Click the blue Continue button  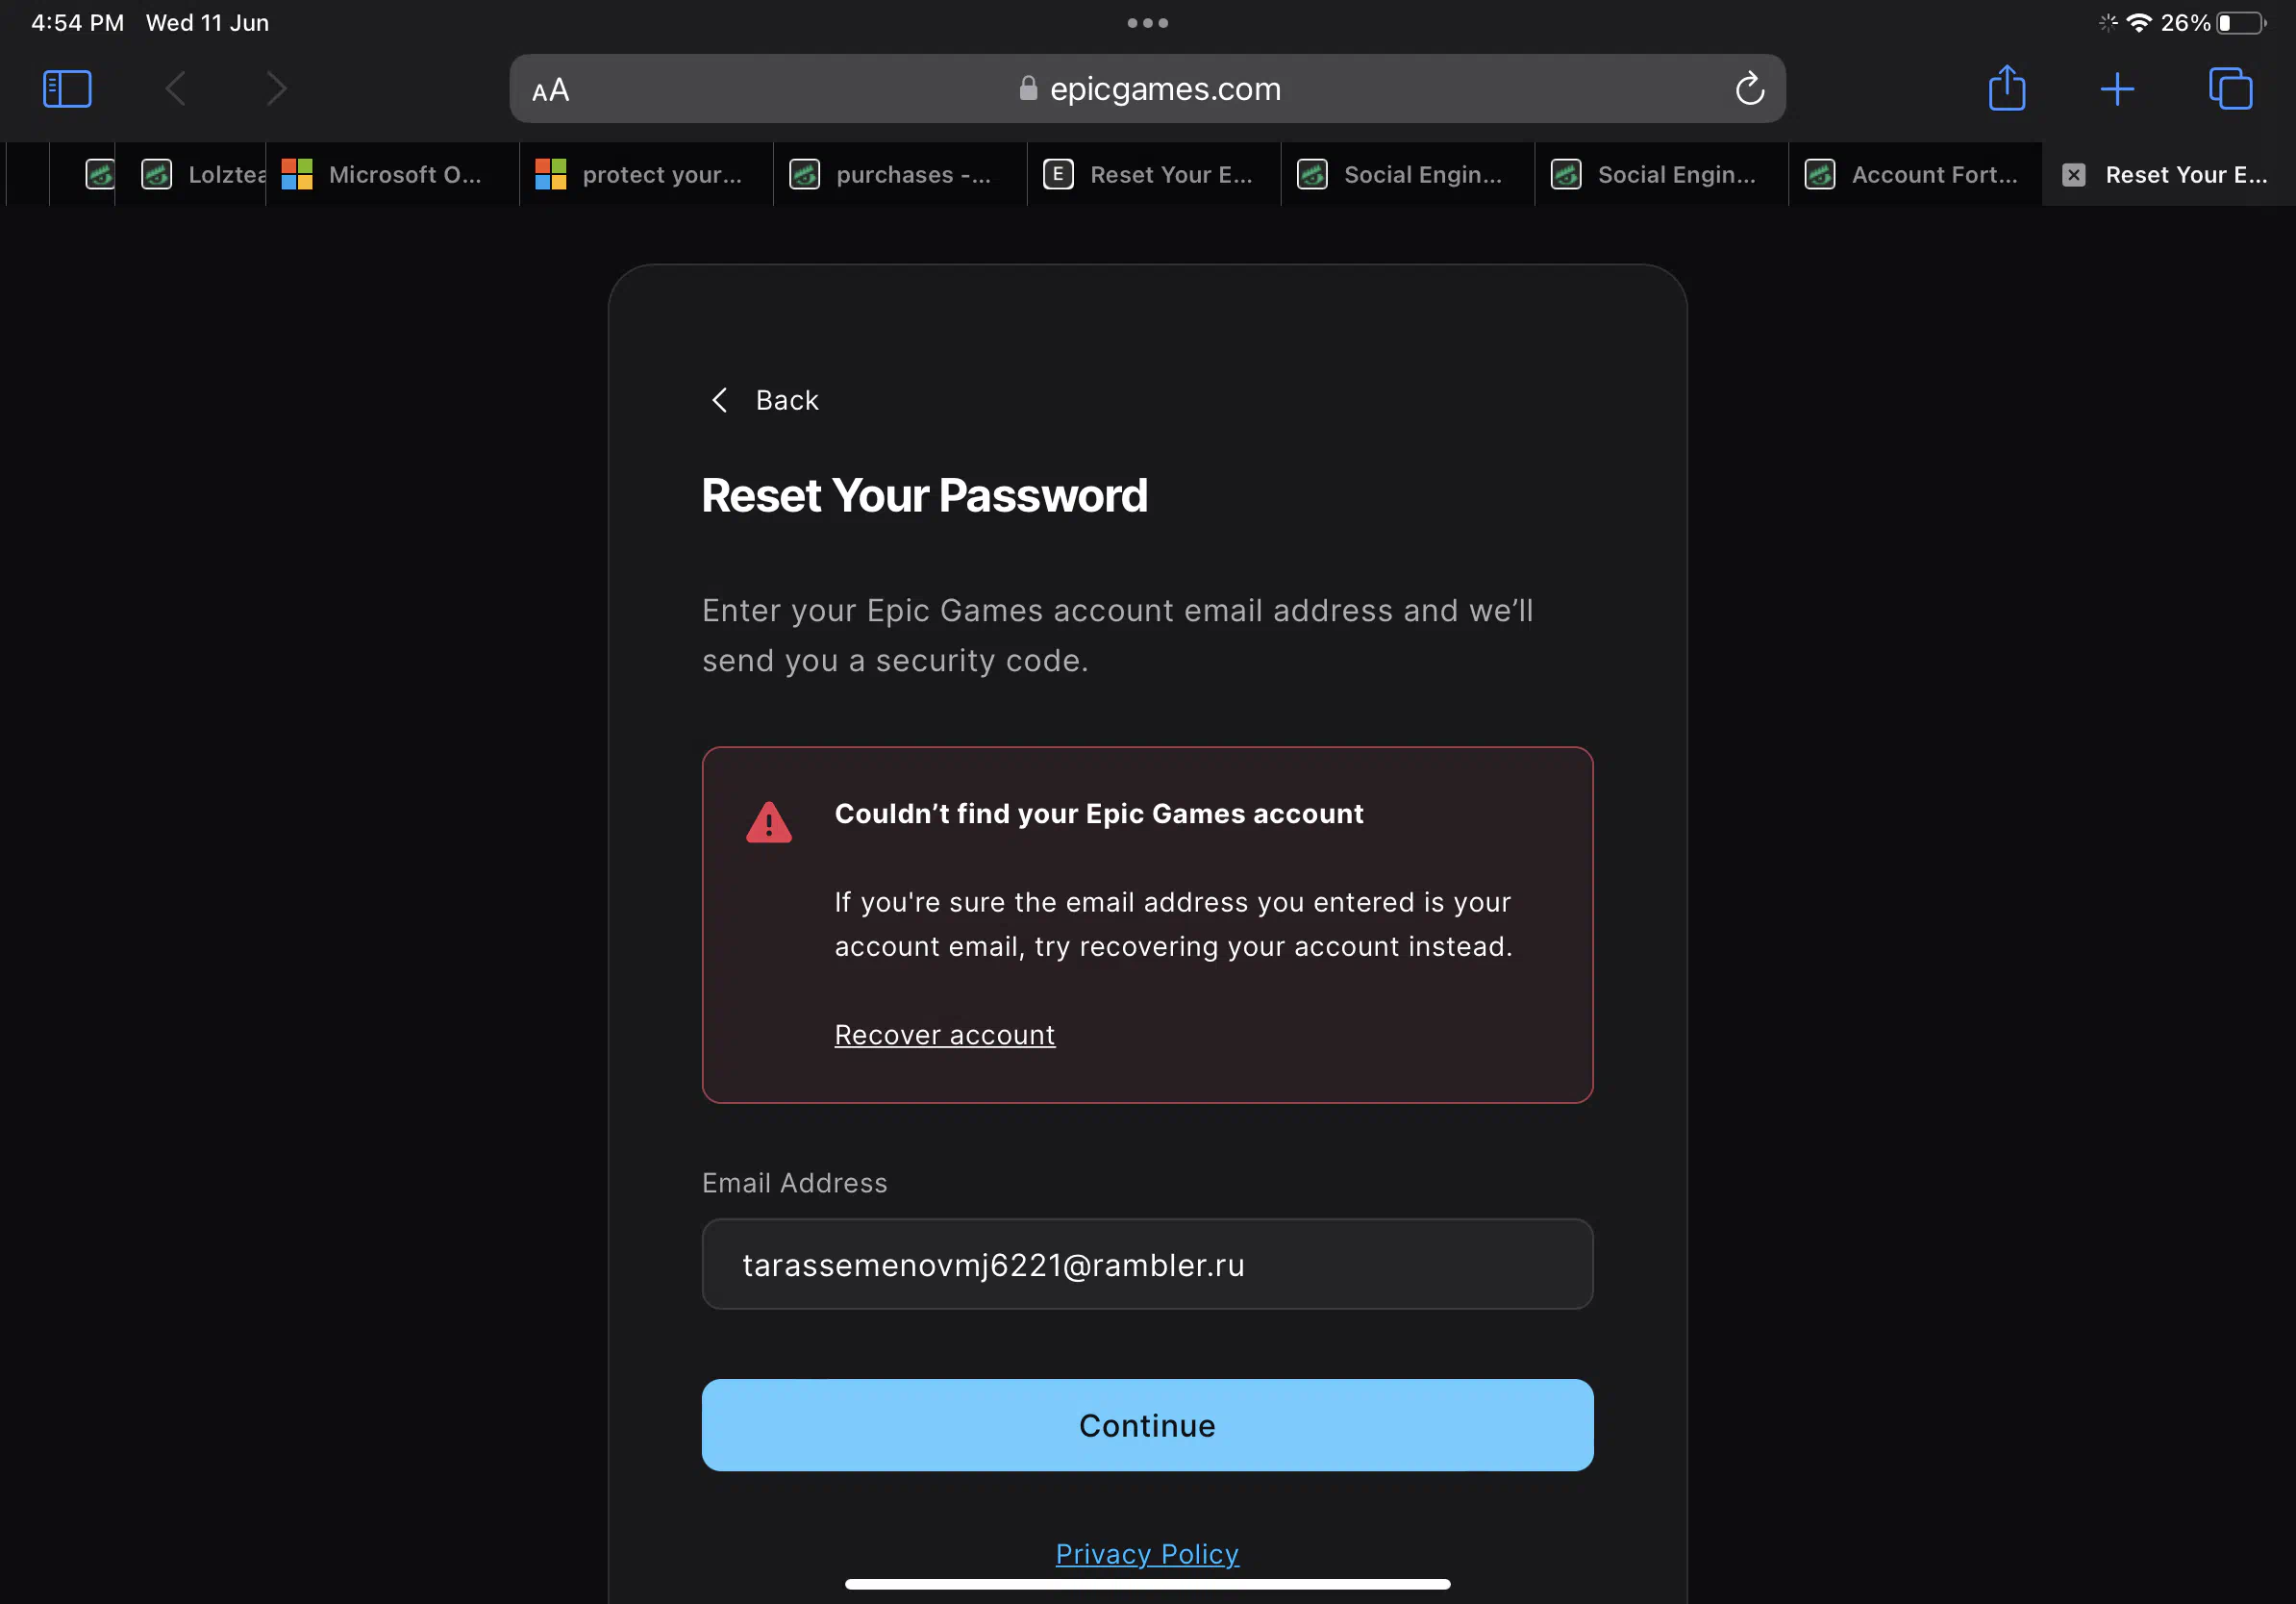point(1147,1425)
